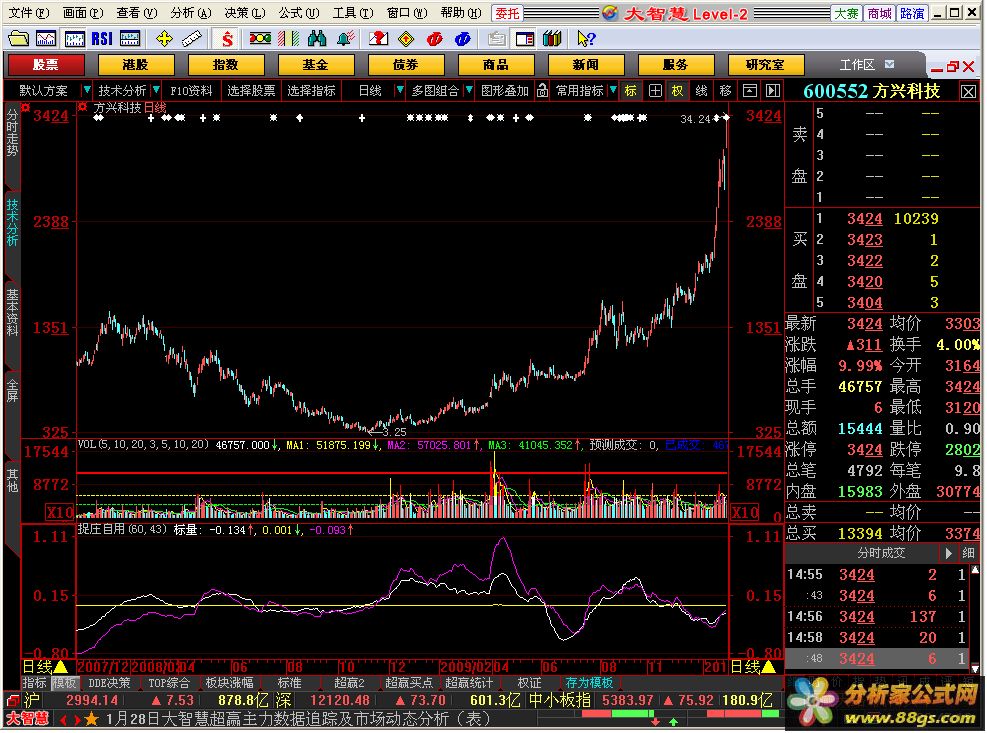Click the yellow diamond up-arrow icon
Image resolution: width=987 pixels, height=733 pixels.
point(407,39)
